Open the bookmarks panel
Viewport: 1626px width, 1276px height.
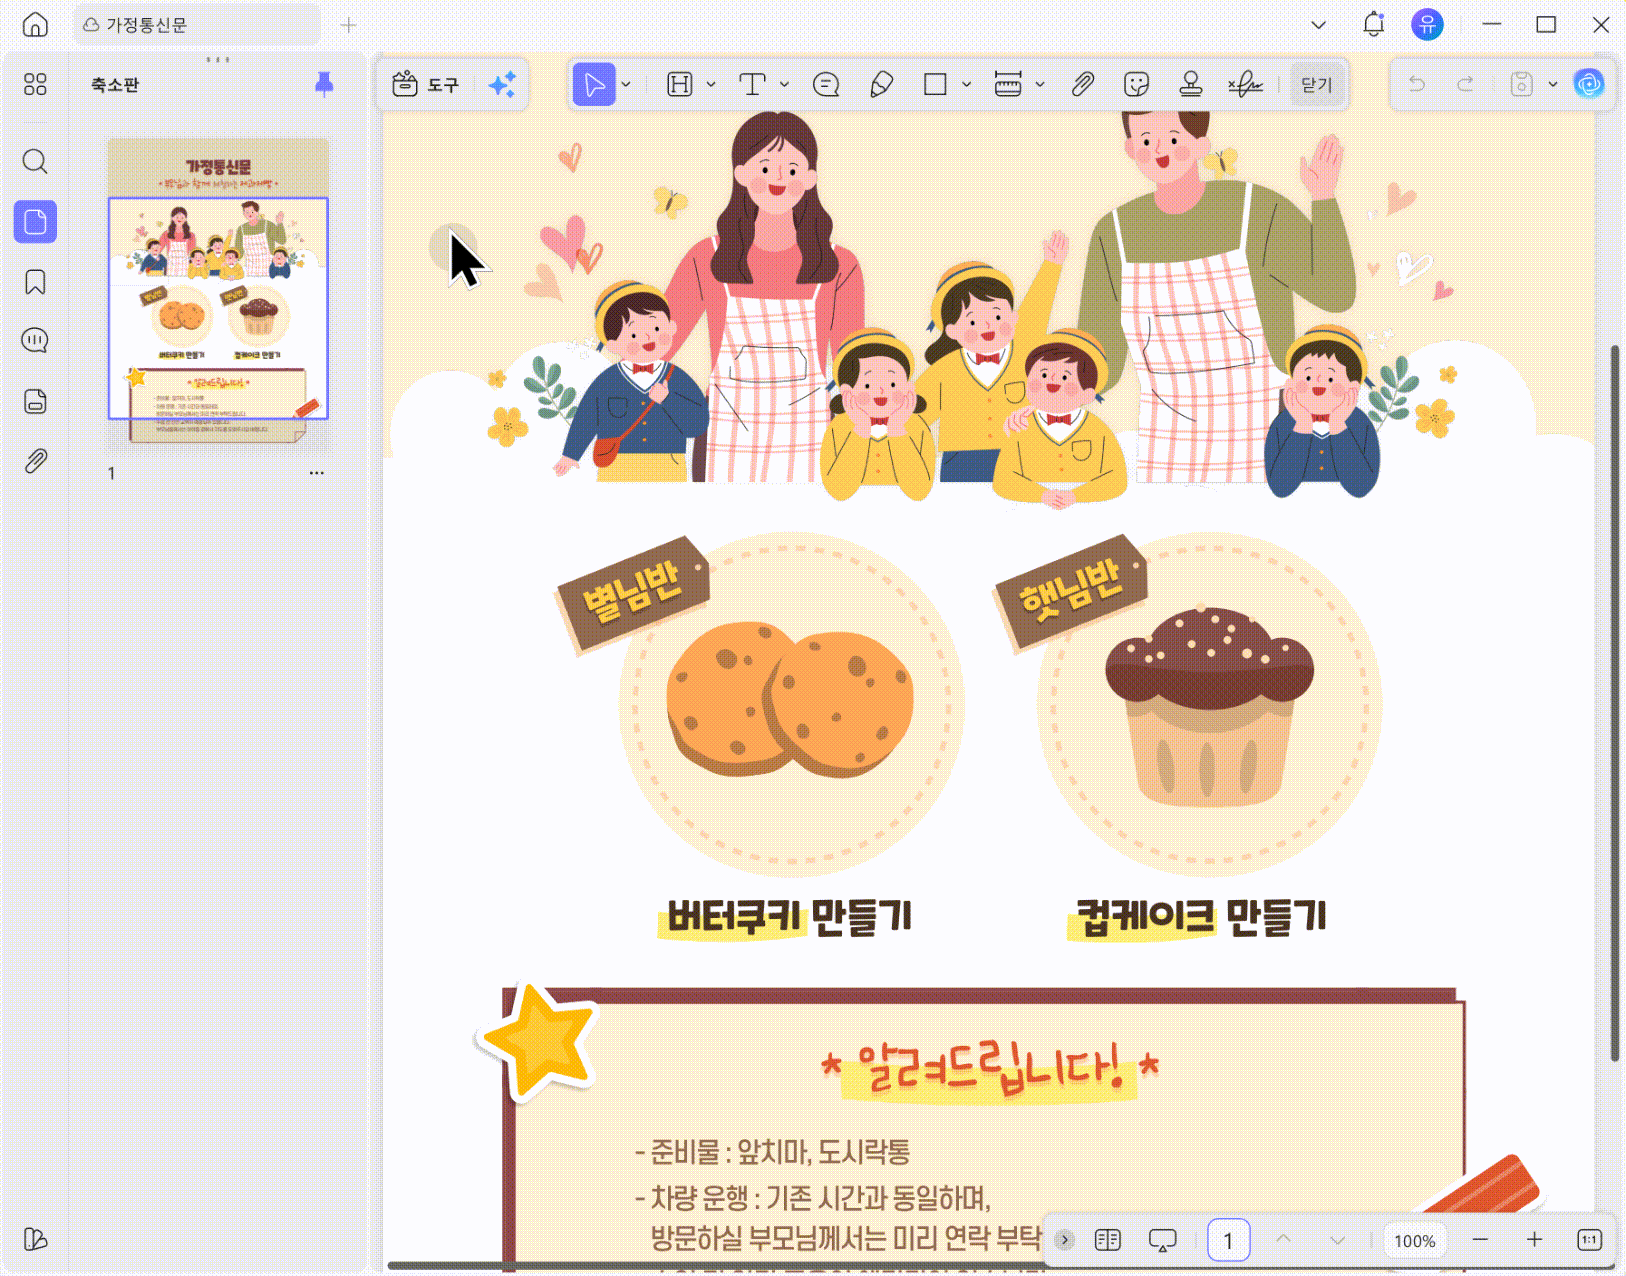35,282
